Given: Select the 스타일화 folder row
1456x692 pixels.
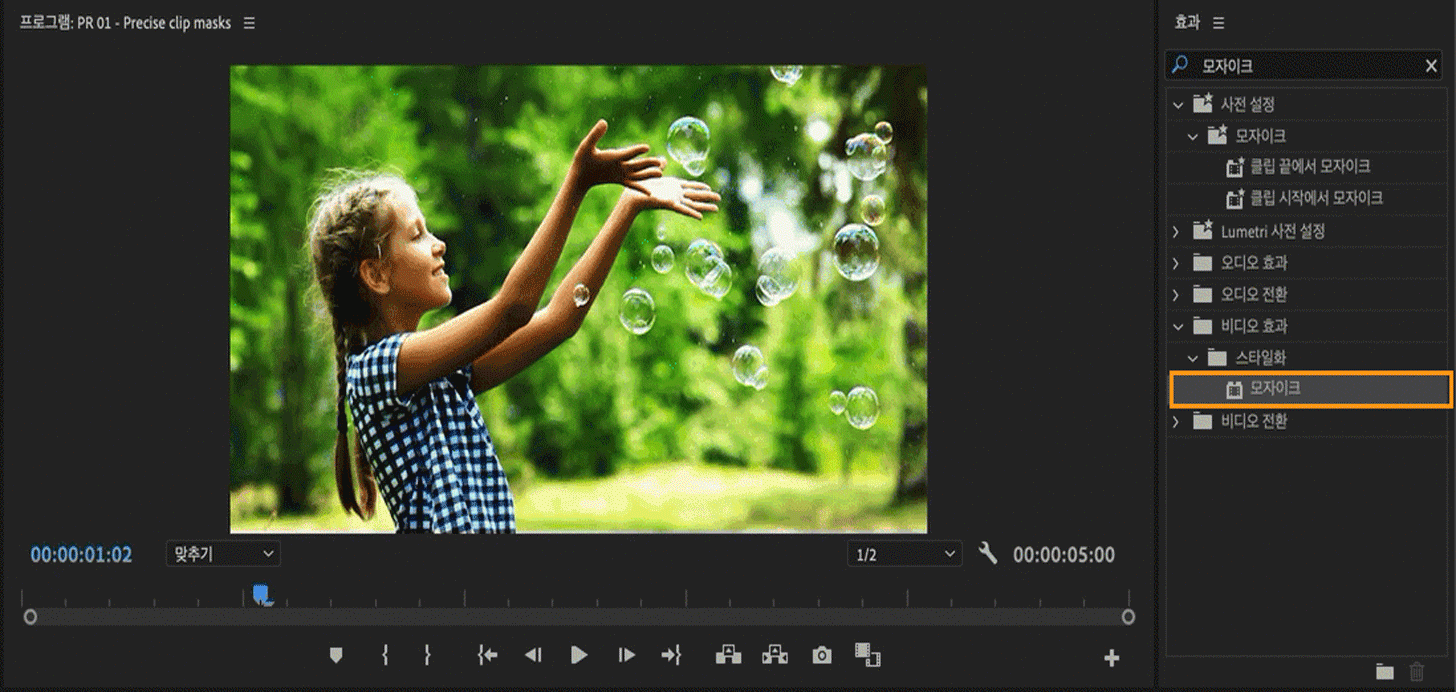Looking at the screenshot, I should [x=1308, y=358].
